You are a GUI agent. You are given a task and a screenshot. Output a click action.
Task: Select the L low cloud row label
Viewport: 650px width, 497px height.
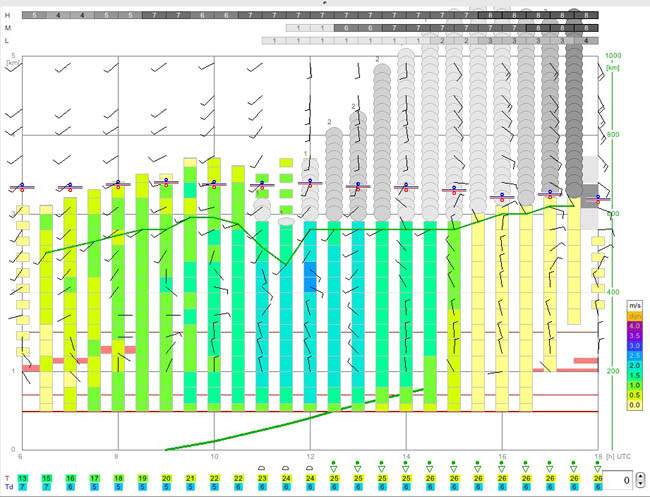[x=8, y=40]
